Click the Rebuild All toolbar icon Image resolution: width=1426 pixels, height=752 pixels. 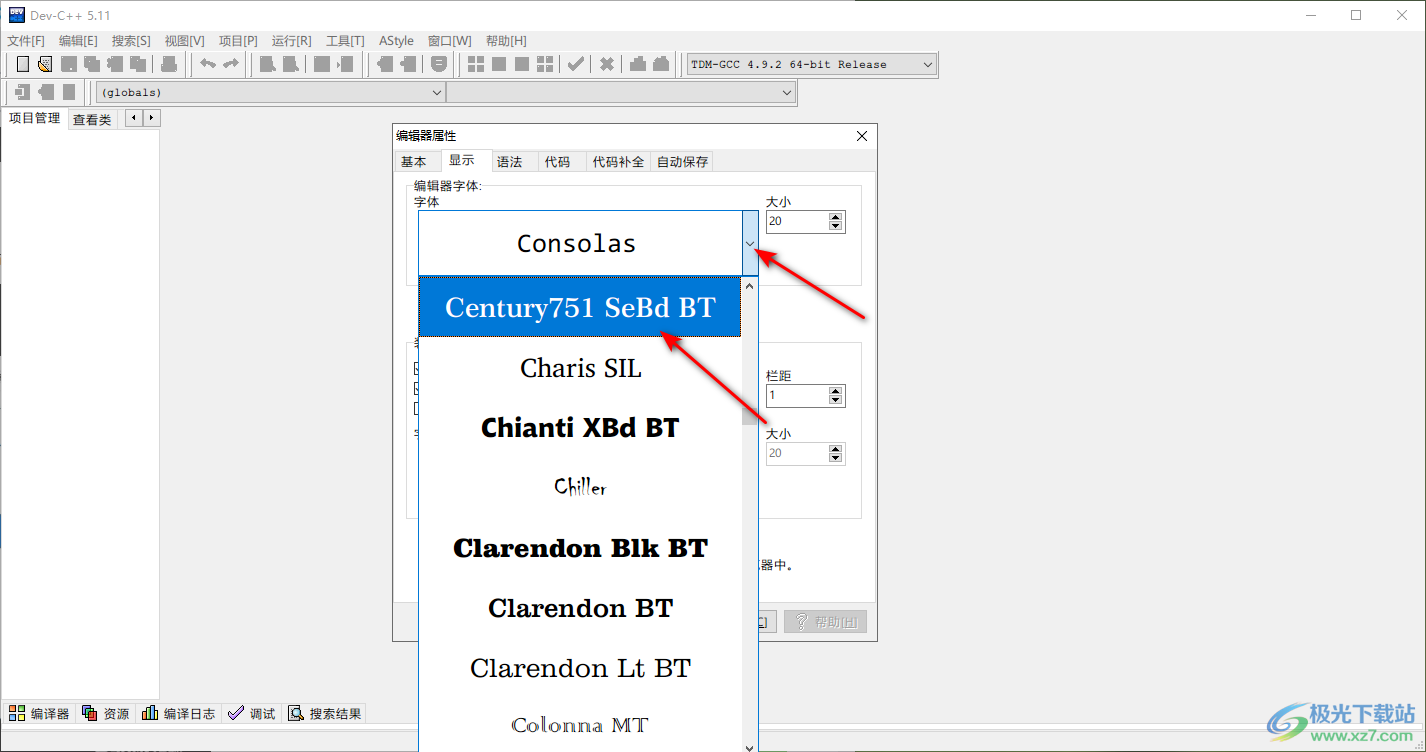click(545, 64)
